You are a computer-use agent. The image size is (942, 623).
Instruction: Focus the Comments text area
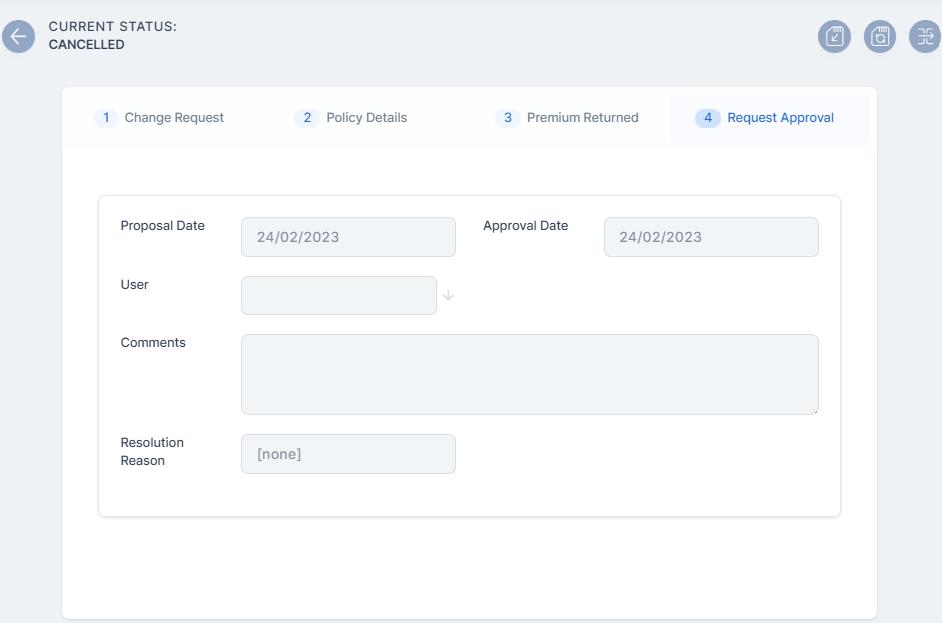coord(529,374)
